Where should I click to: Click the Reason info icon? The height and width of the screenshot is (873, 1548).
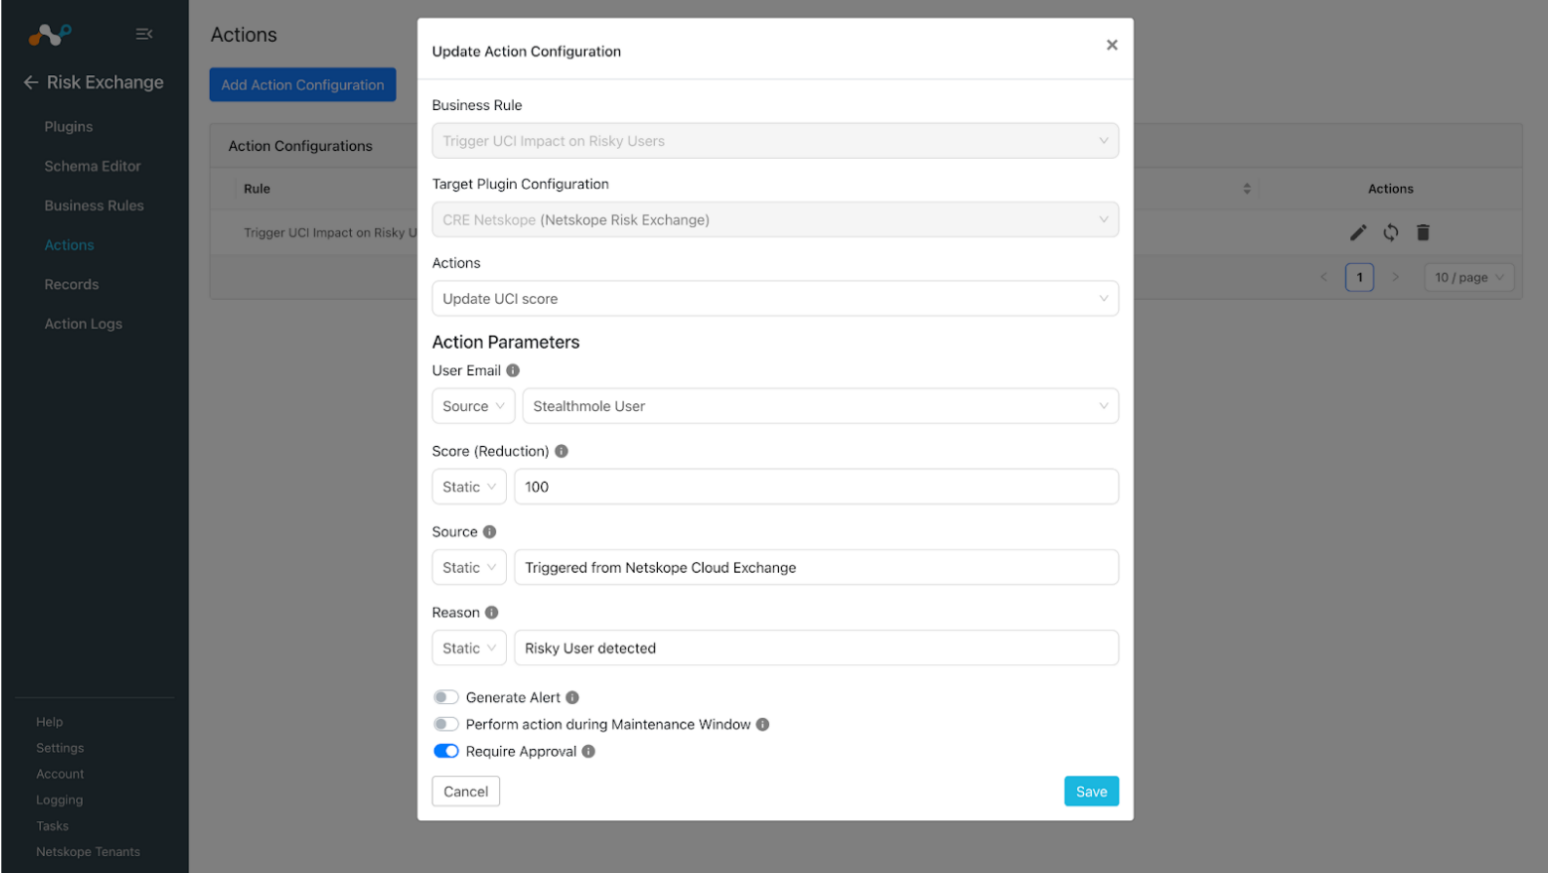coord(492,613)
